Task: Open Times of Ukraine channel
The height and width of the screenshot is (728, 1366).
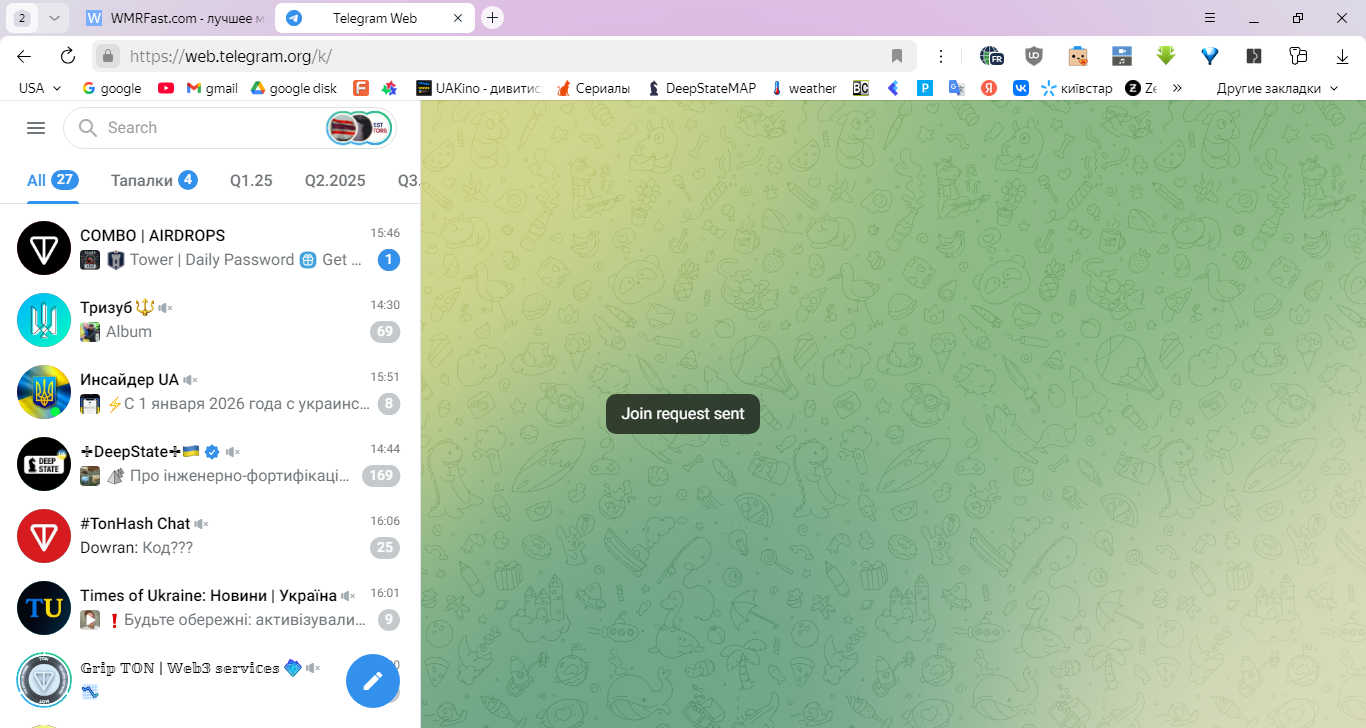Action: pyautogui.click(x=210, y=608)
